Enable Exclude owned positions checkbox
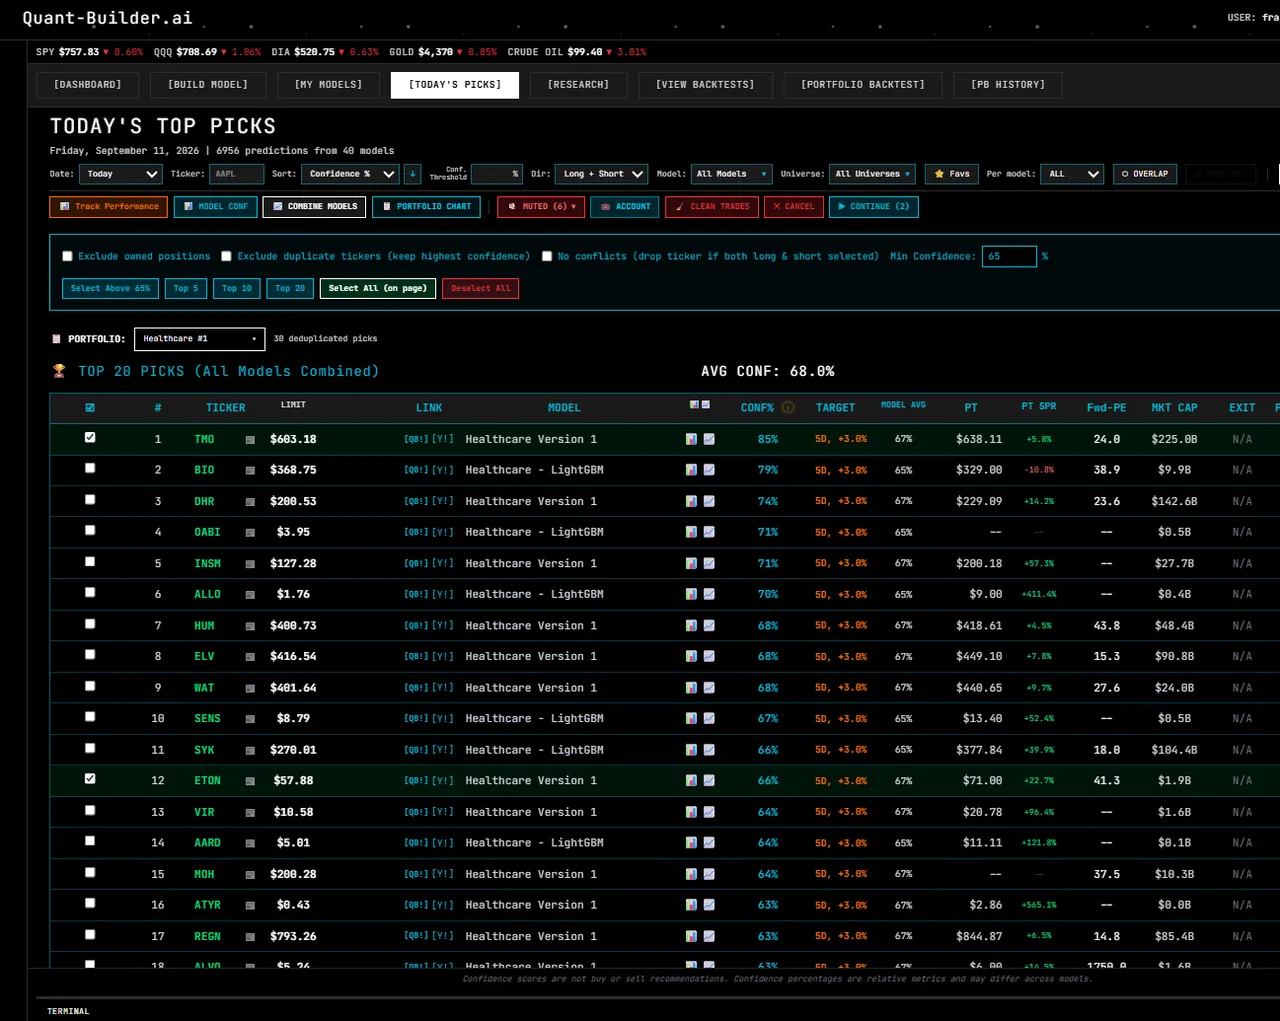Screen dimensions: 1280x1021 67,257
